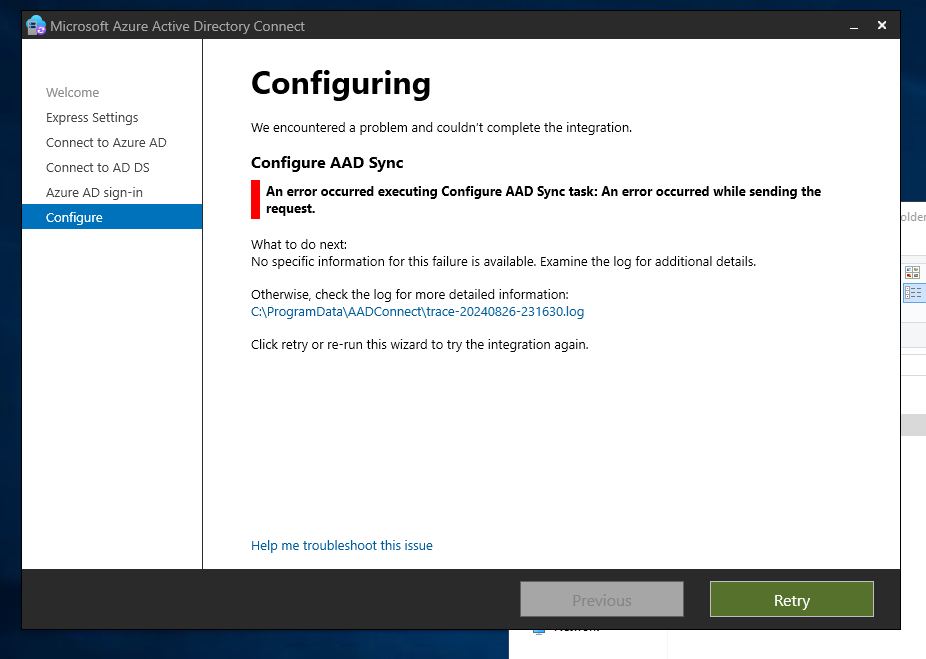Open the Connect to Azure AD step

106,142
